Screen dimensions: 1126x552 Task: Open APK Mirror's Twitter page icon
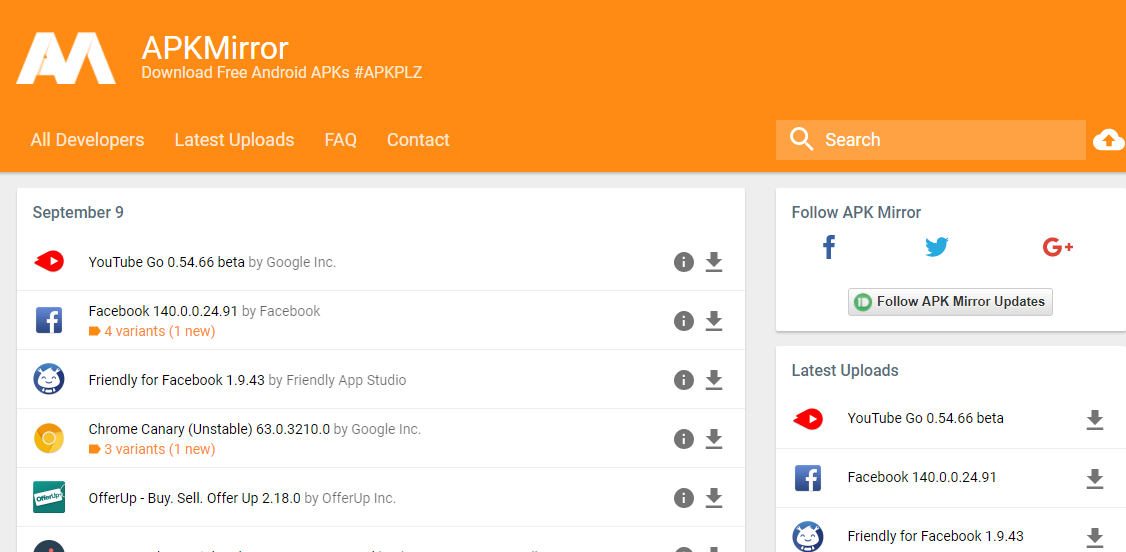click(x=936, y=247)
